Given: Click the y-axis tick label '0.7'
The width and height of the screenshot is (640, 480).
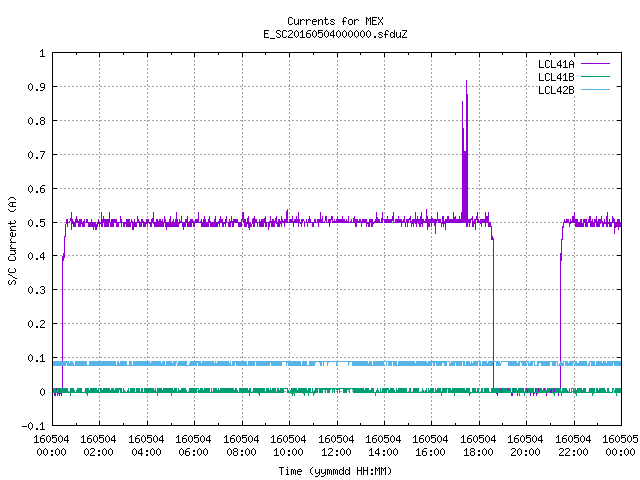Looking at the screenshot, I should [36, 155].
